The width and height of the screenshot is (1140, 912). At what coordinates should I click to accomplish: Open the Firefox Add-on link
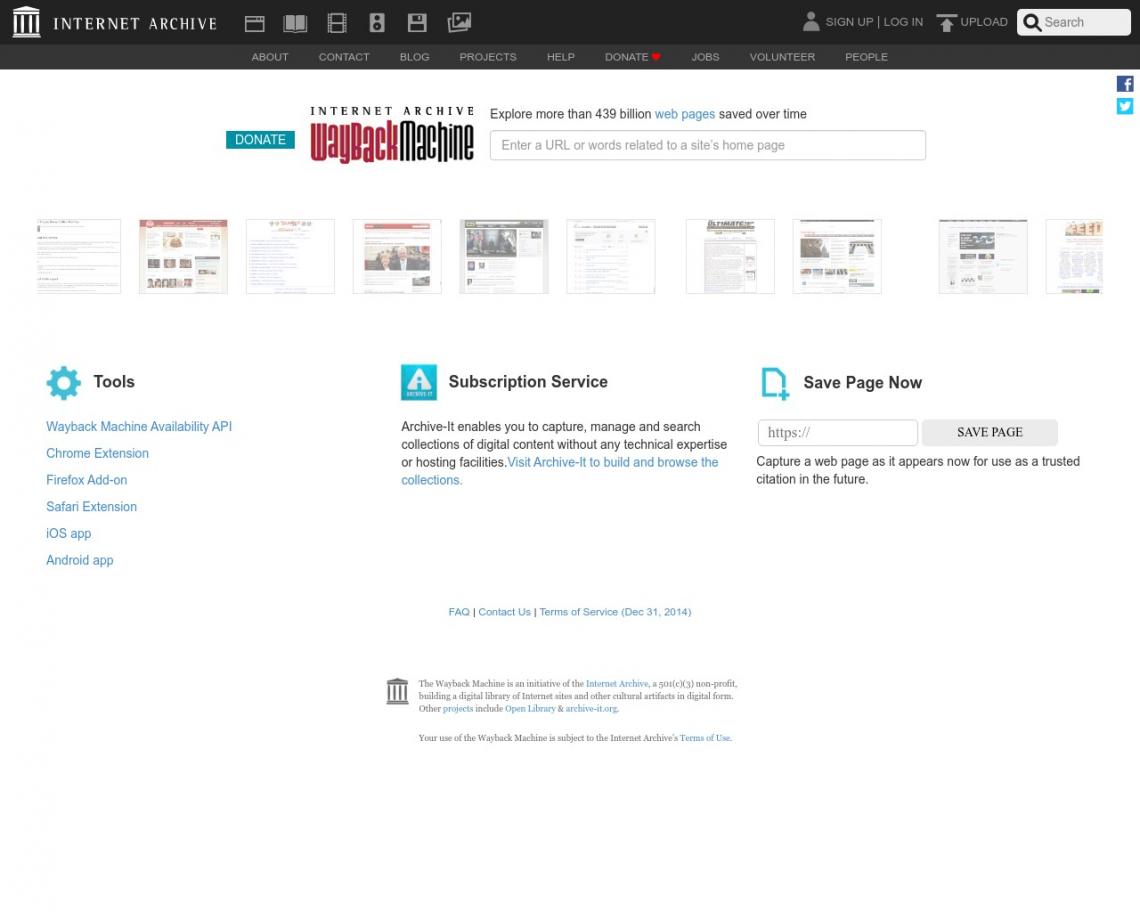pos(87,480)
